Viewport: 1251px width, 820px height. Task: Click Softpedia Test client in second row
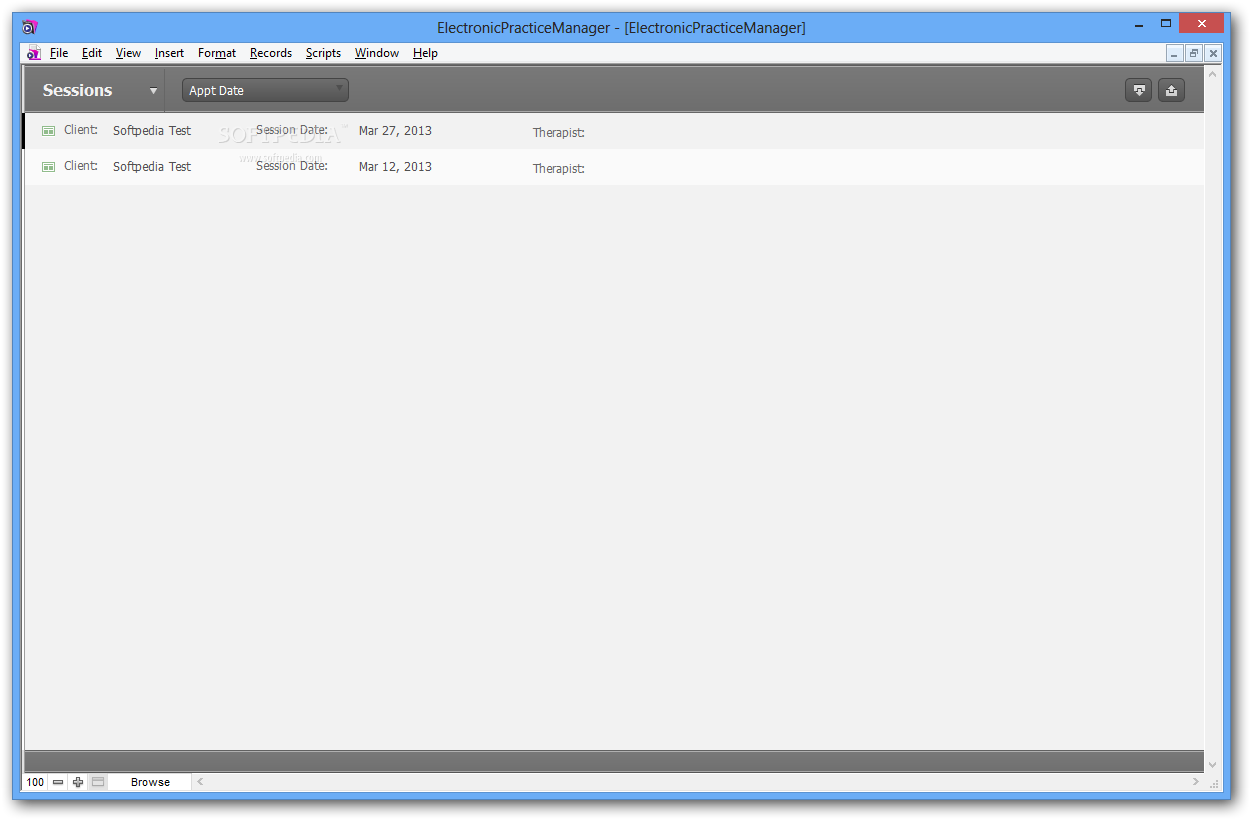pos(152,167)
